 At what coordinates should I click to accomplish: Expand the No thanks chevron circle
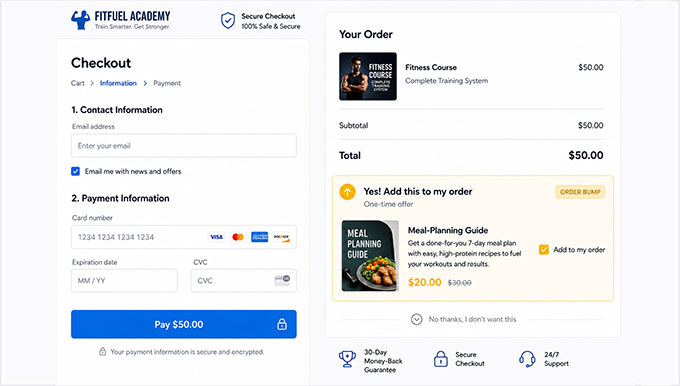point(416,319)
